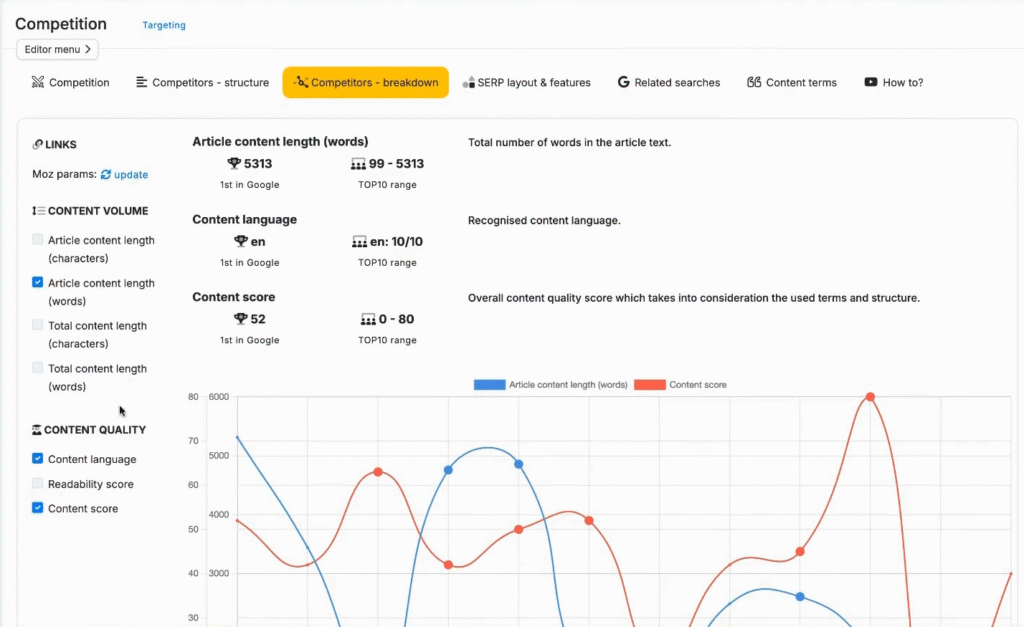Click the '99 - 5313' TOP10 range value

click(396, 163)
